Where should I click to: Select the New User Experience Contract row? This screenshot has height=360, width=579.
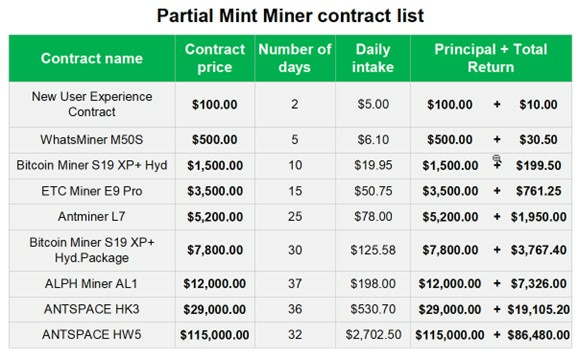click(291, 104)
